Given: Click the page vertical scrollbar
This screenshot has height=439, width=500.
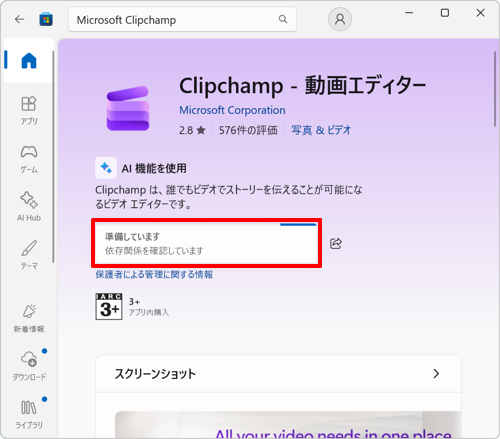Looking at the screenshot, I should pyautogui.click(x=495, y=89).
